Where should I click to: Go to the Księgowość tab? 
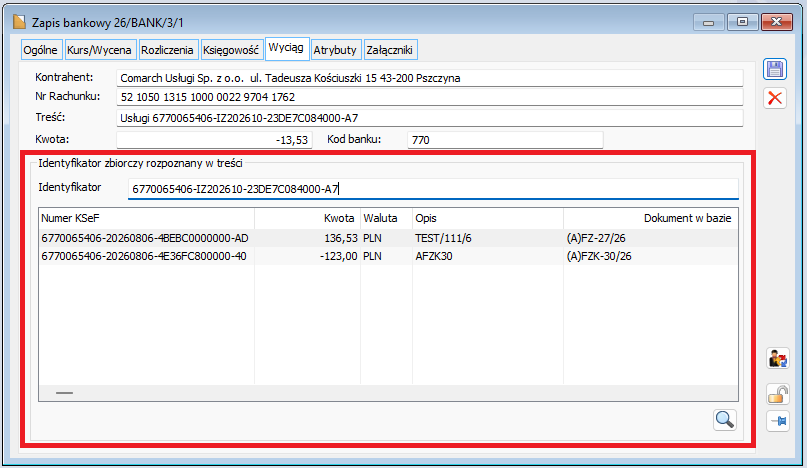click(231, 50)
